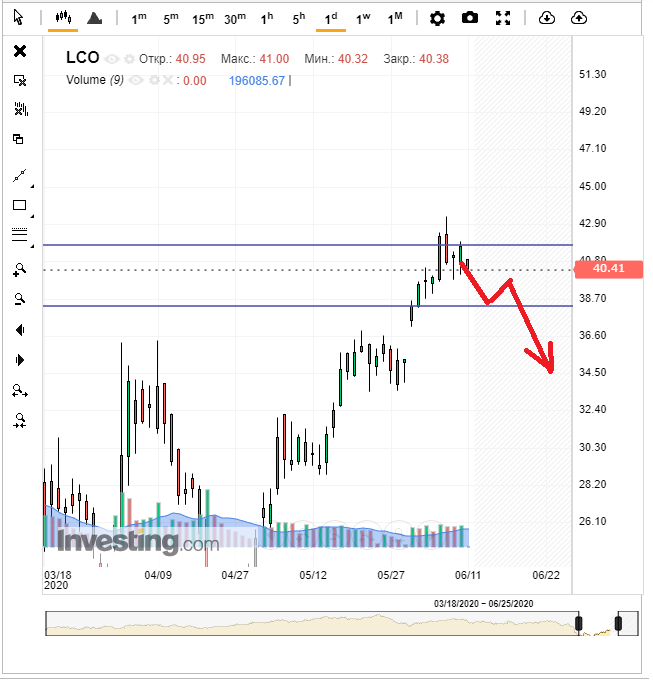Switch to 1m timeframe
The image size is (653, 698).
pos(139,19)
